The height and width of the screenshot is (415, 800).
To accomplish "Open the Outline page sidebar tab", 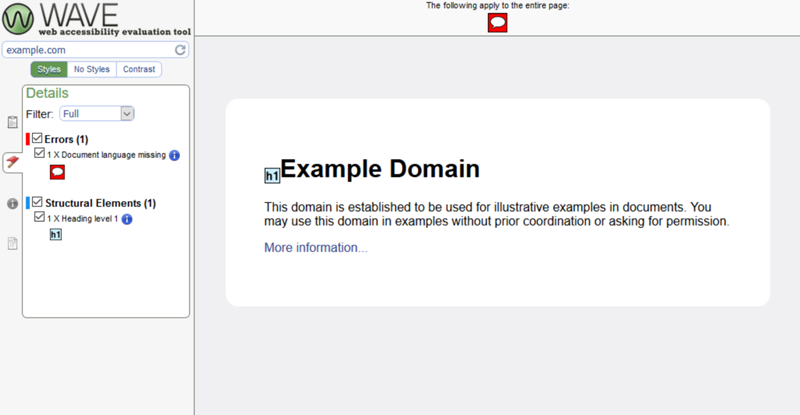I will pos(12,243).
